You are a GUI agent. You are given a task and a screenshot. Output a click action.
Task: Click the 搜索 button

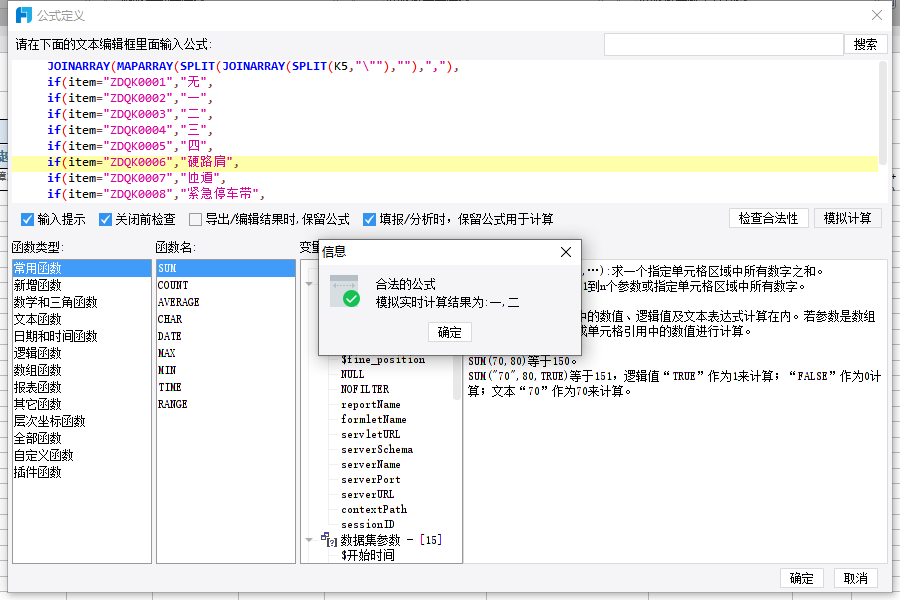pyautogui.click(x=866, y=44)
